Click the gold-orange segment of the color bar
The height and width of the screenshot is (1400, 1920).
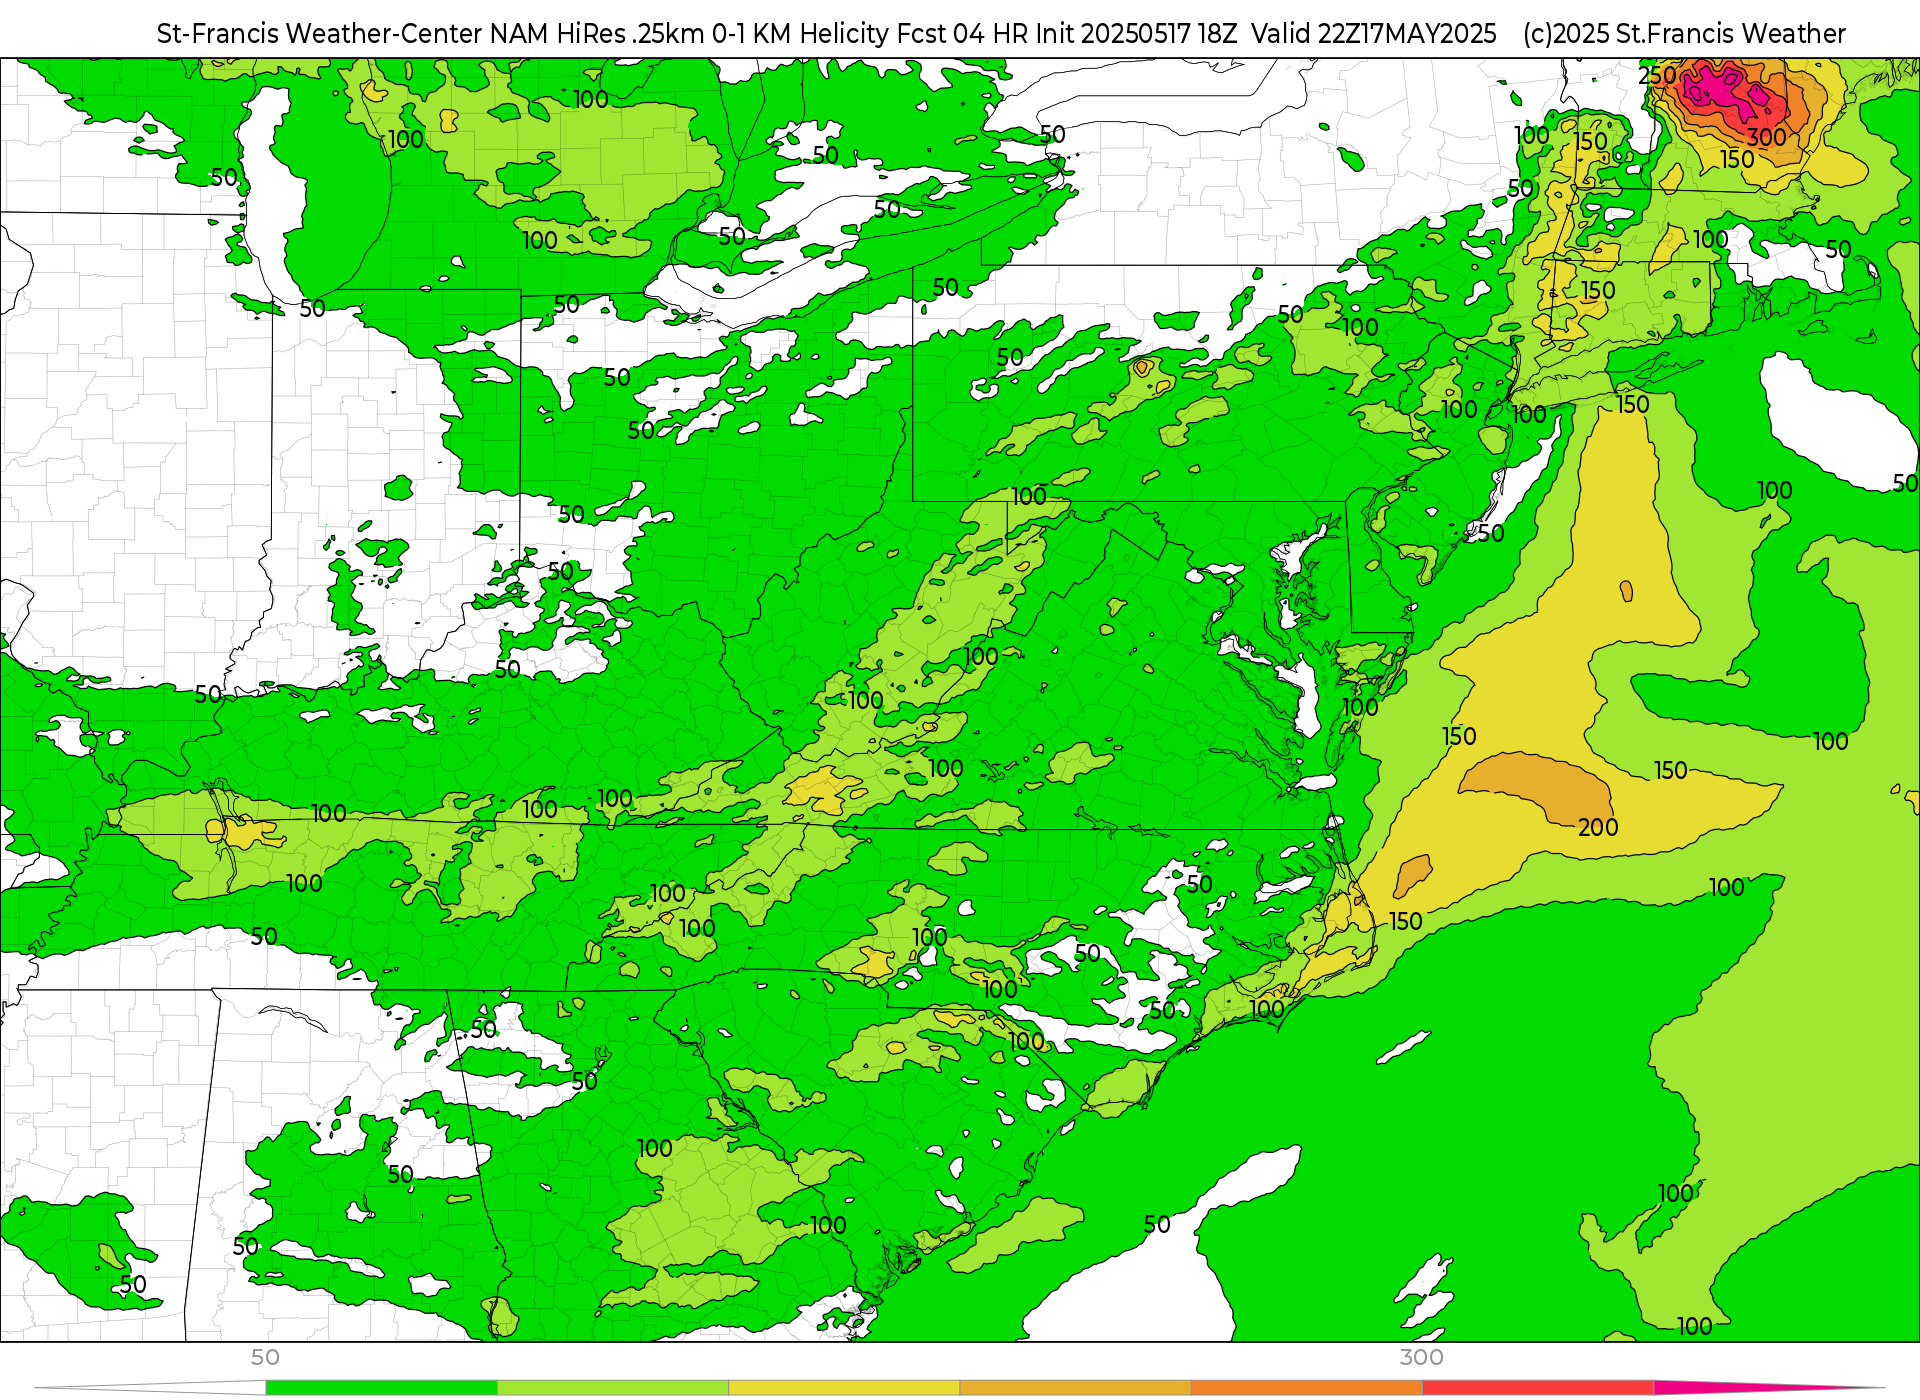pyautogui.click(x=1075, y=1388)
